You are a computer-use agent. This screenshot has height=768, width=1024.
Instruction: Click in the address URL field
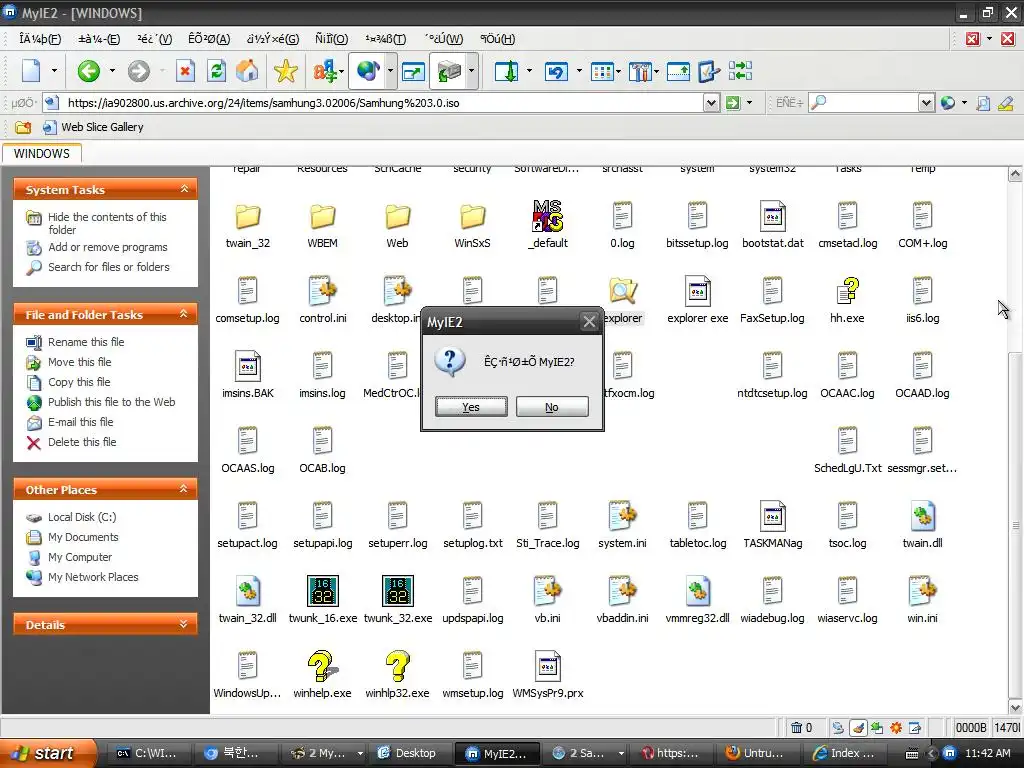pyautogui.click(x=383, y=103)
